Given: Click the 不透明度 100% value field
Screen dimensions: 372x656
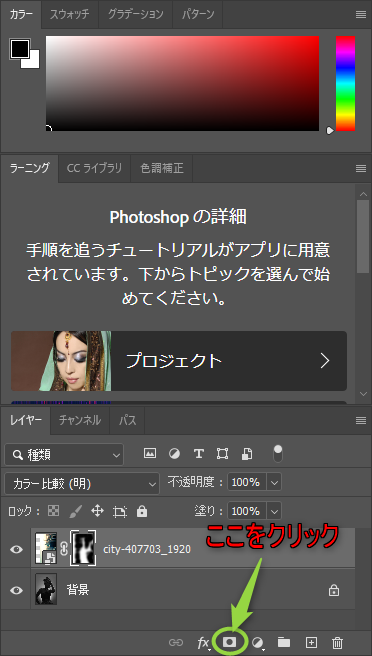Looking at the screenshot, I should pyautogui.click(x=246, y=482).
